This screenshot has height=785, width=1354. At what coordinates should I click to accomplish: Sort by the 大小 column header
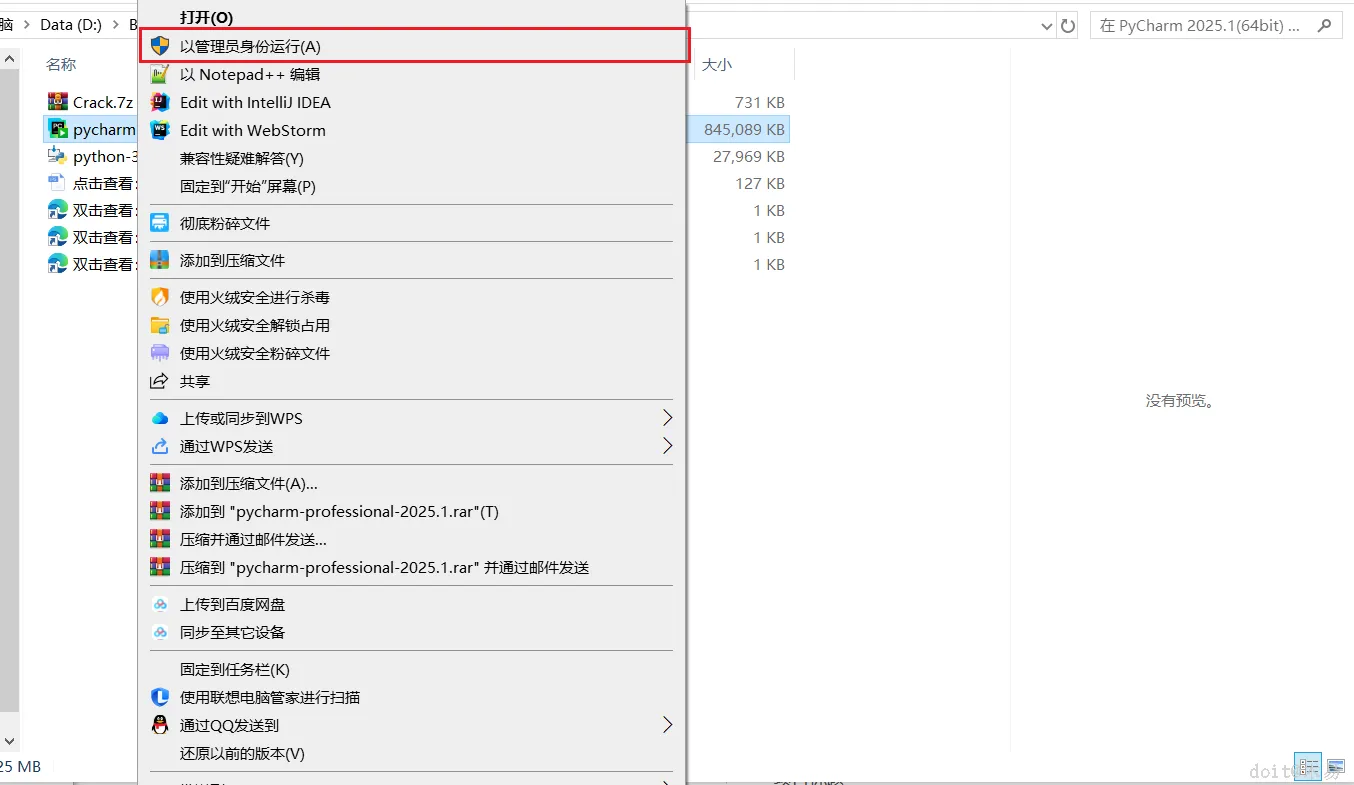717,64
